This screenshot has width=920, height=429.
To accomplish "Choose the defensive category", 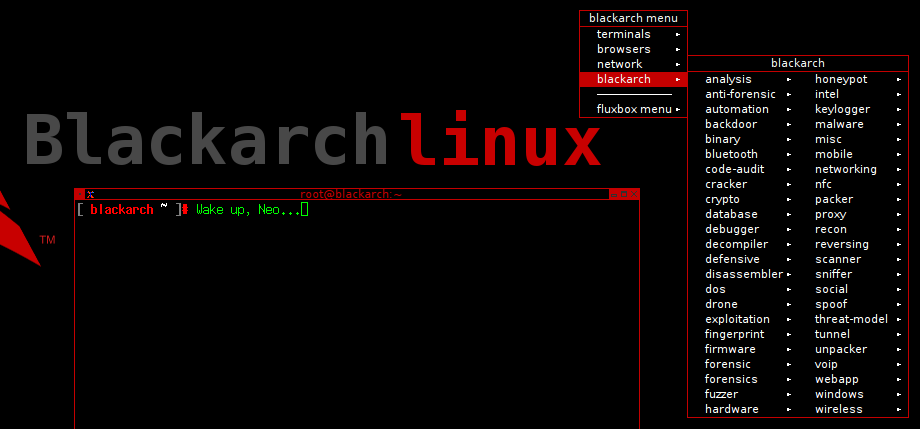I will [x=743, y=259].
